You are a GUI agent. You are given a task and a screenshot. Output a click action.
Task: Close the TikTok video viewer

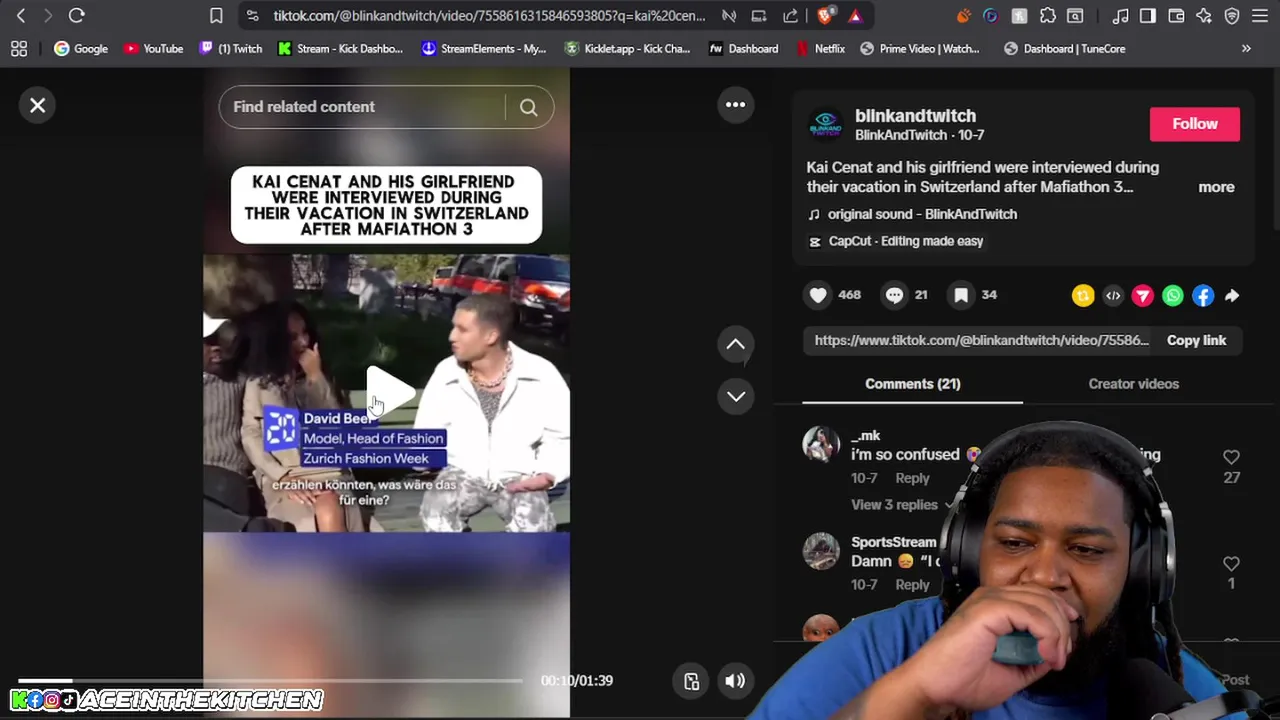pyautogui.click(x=38, y=105)
